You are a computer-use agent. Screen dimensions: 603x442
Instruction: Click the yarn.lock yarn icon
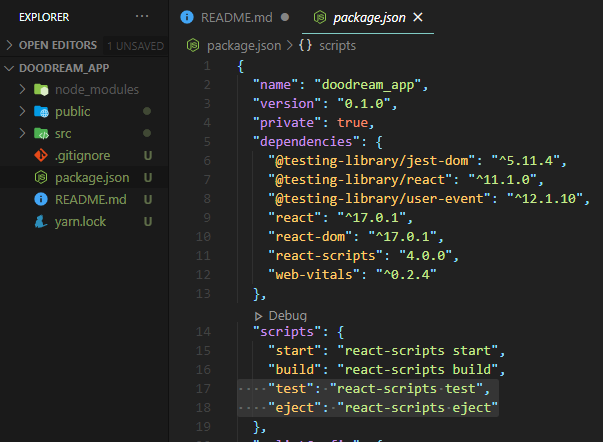pyautogui.click(x=41, y=221)
